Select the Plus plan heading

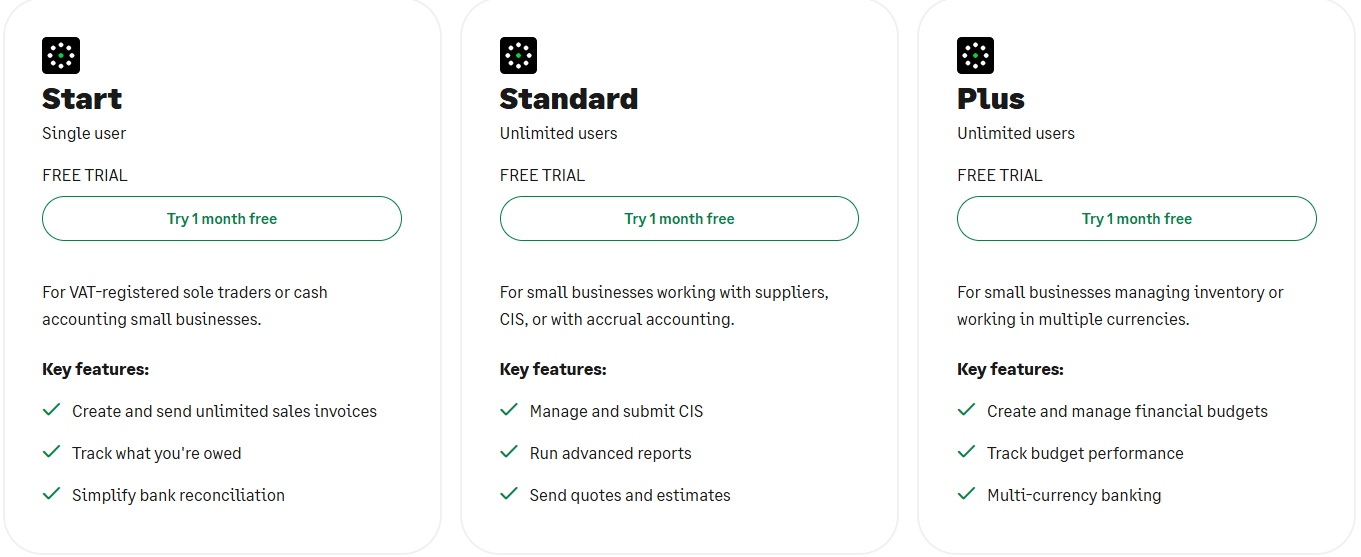[991, 99]
